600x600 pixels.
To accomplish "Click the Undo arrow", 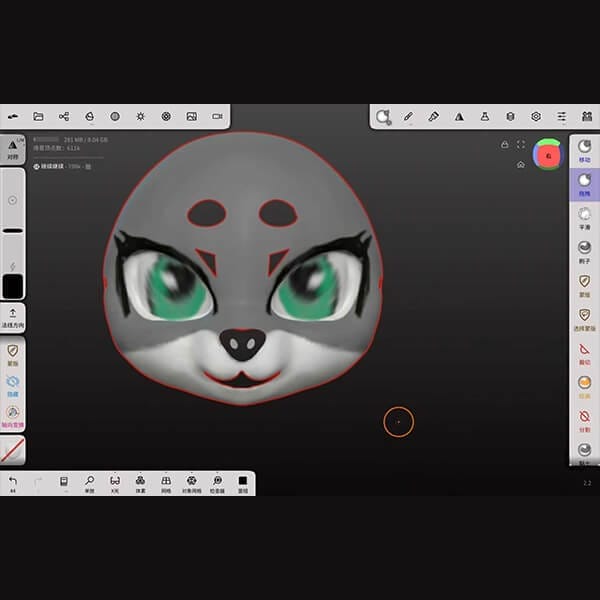I will pos(13,483).
